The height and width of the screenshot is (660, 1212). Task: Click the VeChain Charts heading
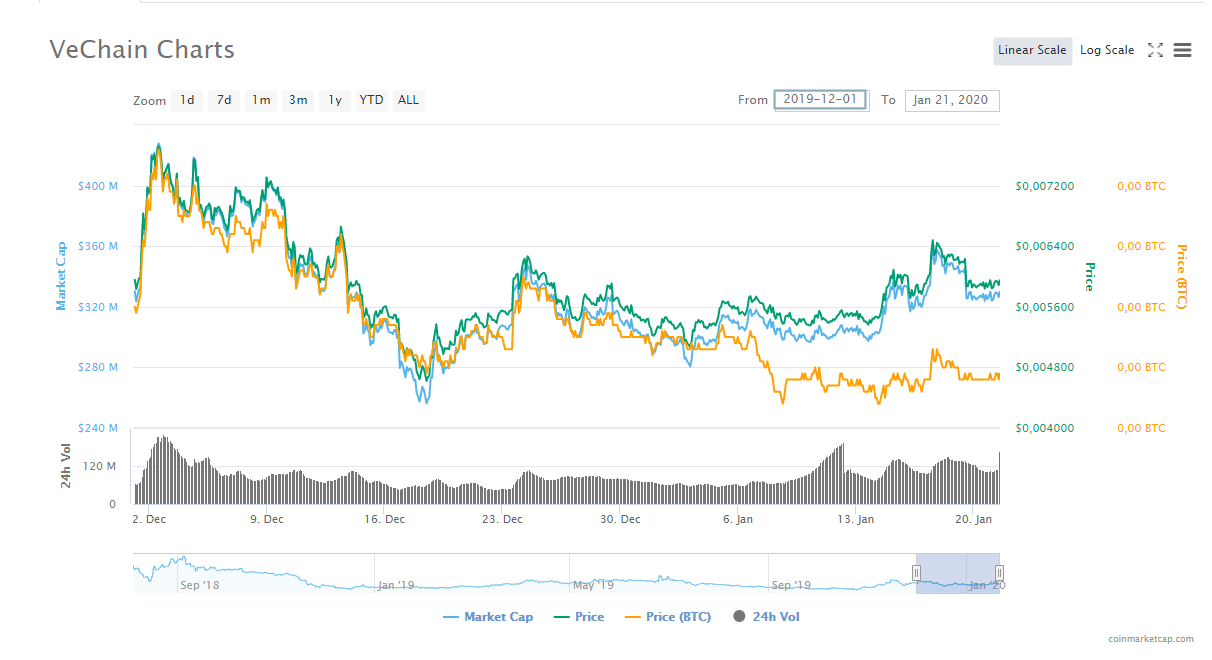[142, 49]
